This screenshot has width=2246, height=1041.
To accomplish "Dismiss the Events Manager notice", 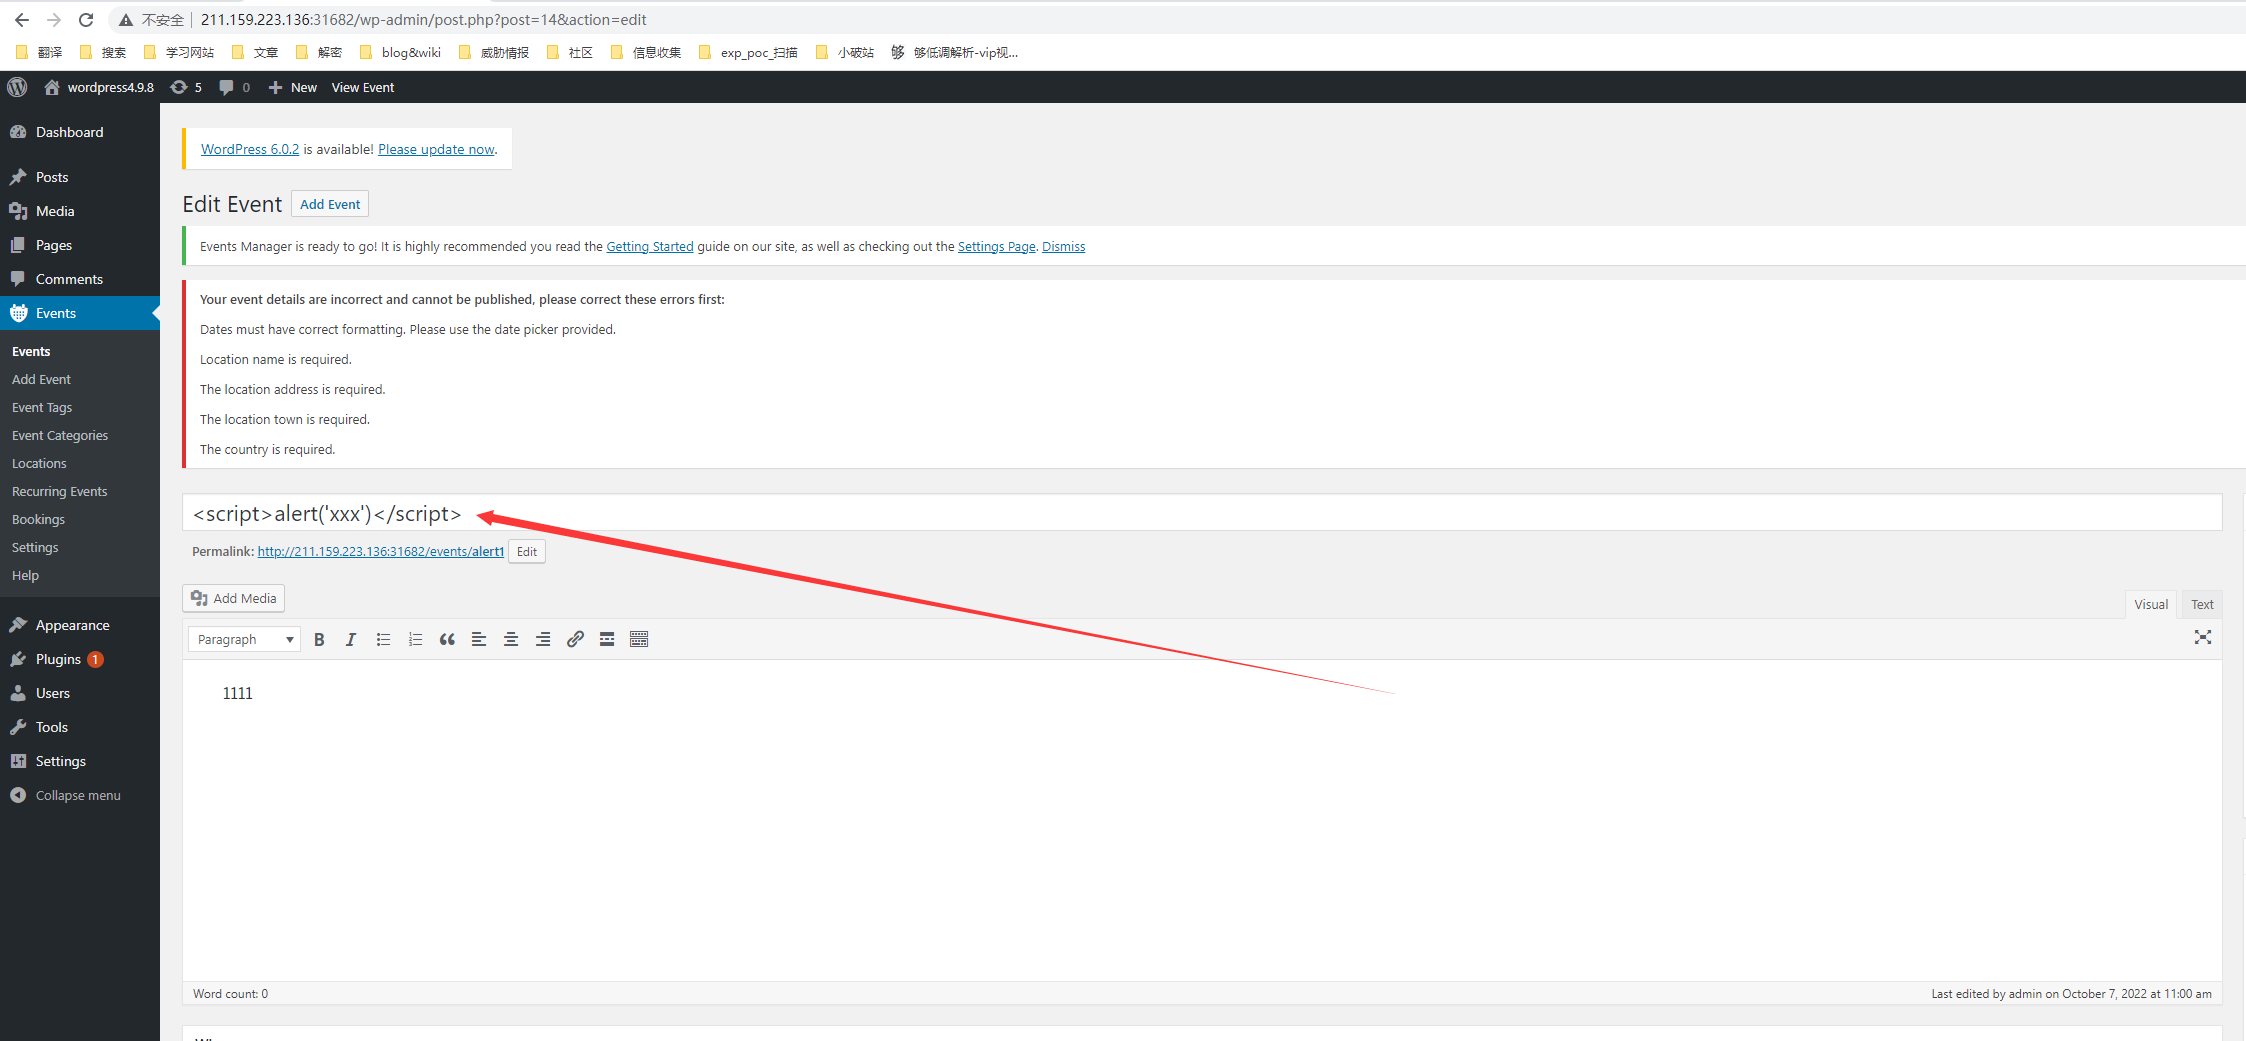I will [x=1063, y=247].
